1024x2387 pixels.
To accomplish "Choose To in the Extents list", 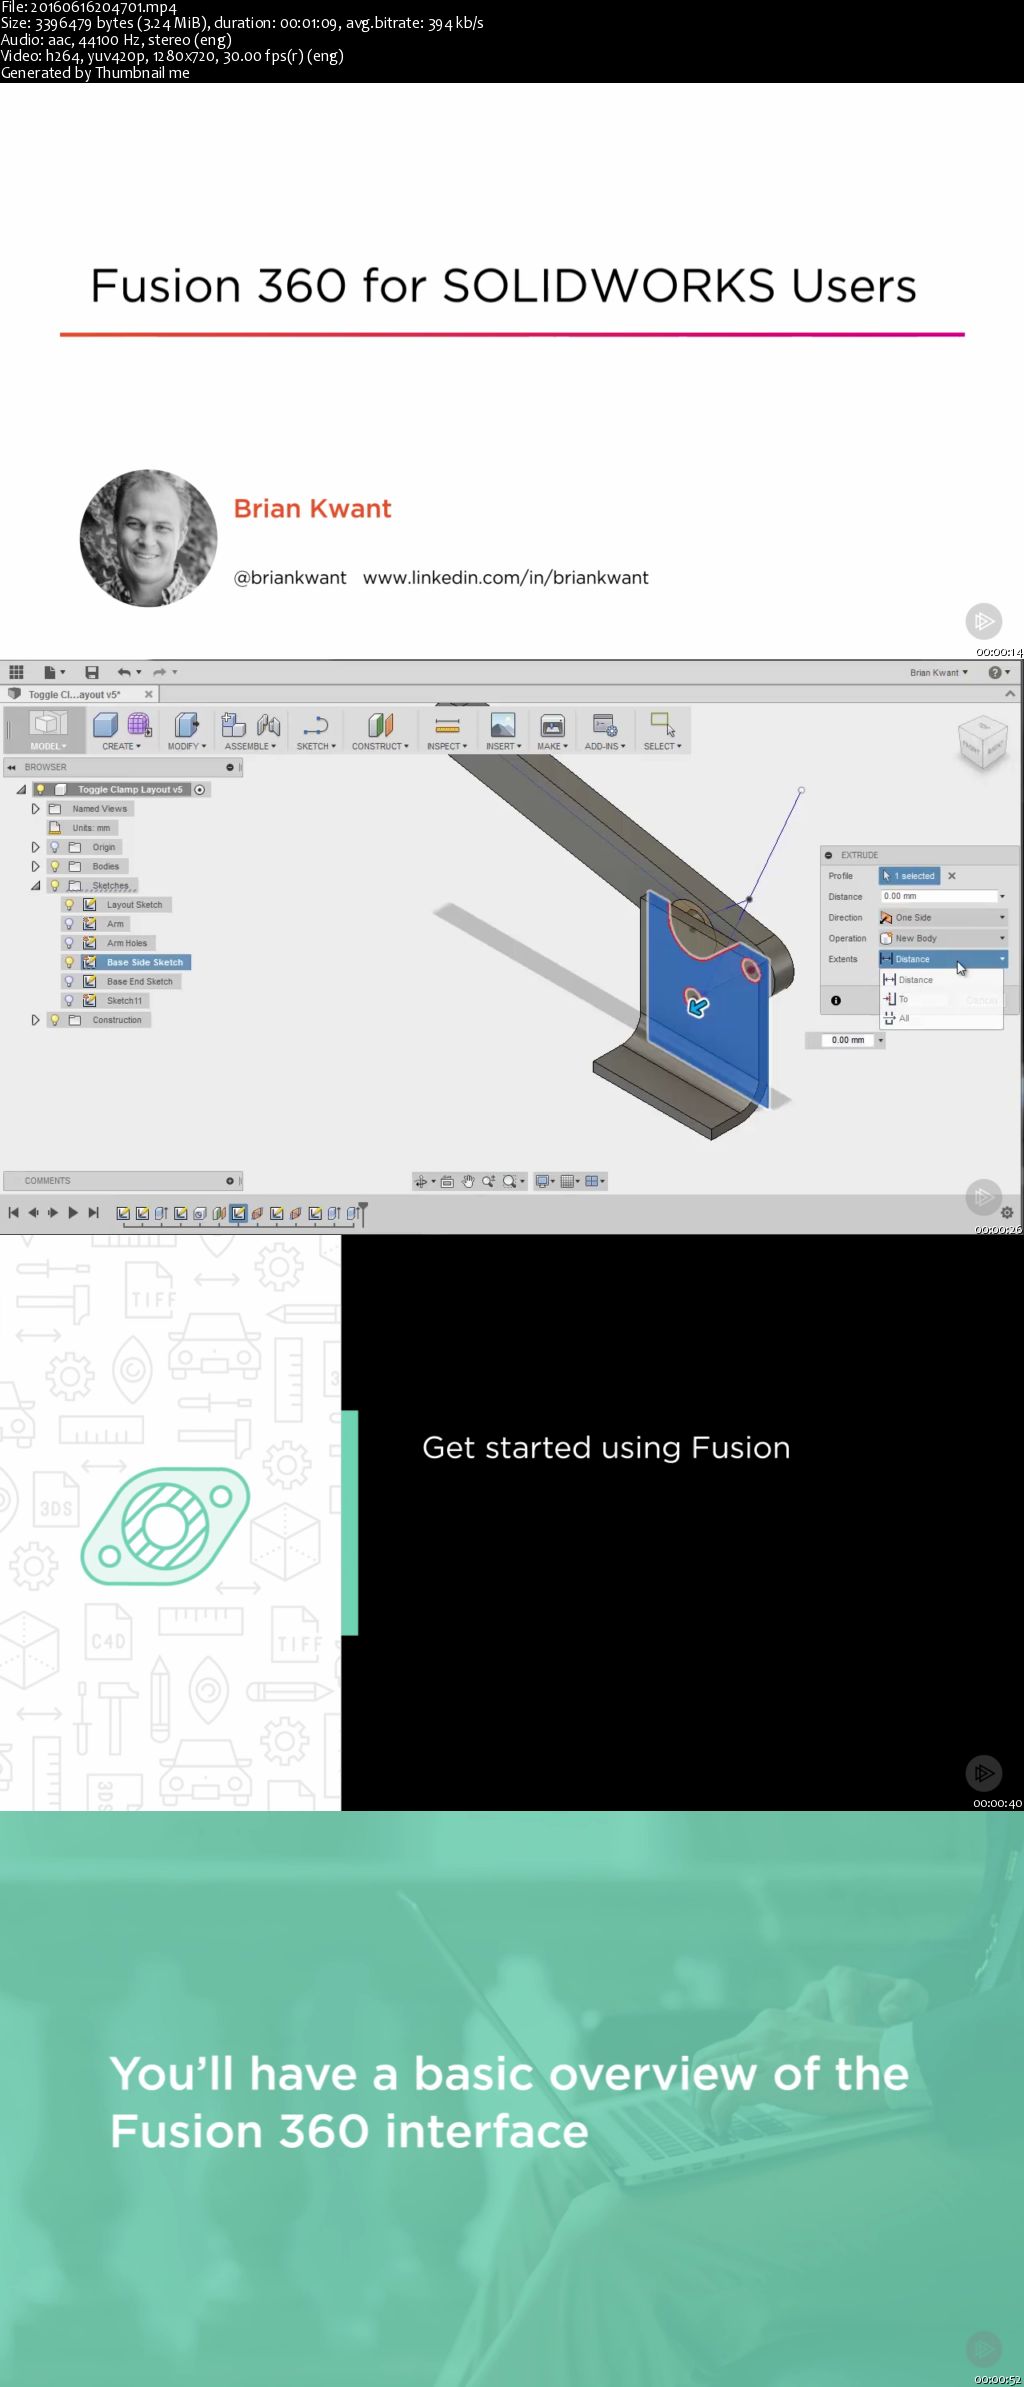I will pos(941,999).
